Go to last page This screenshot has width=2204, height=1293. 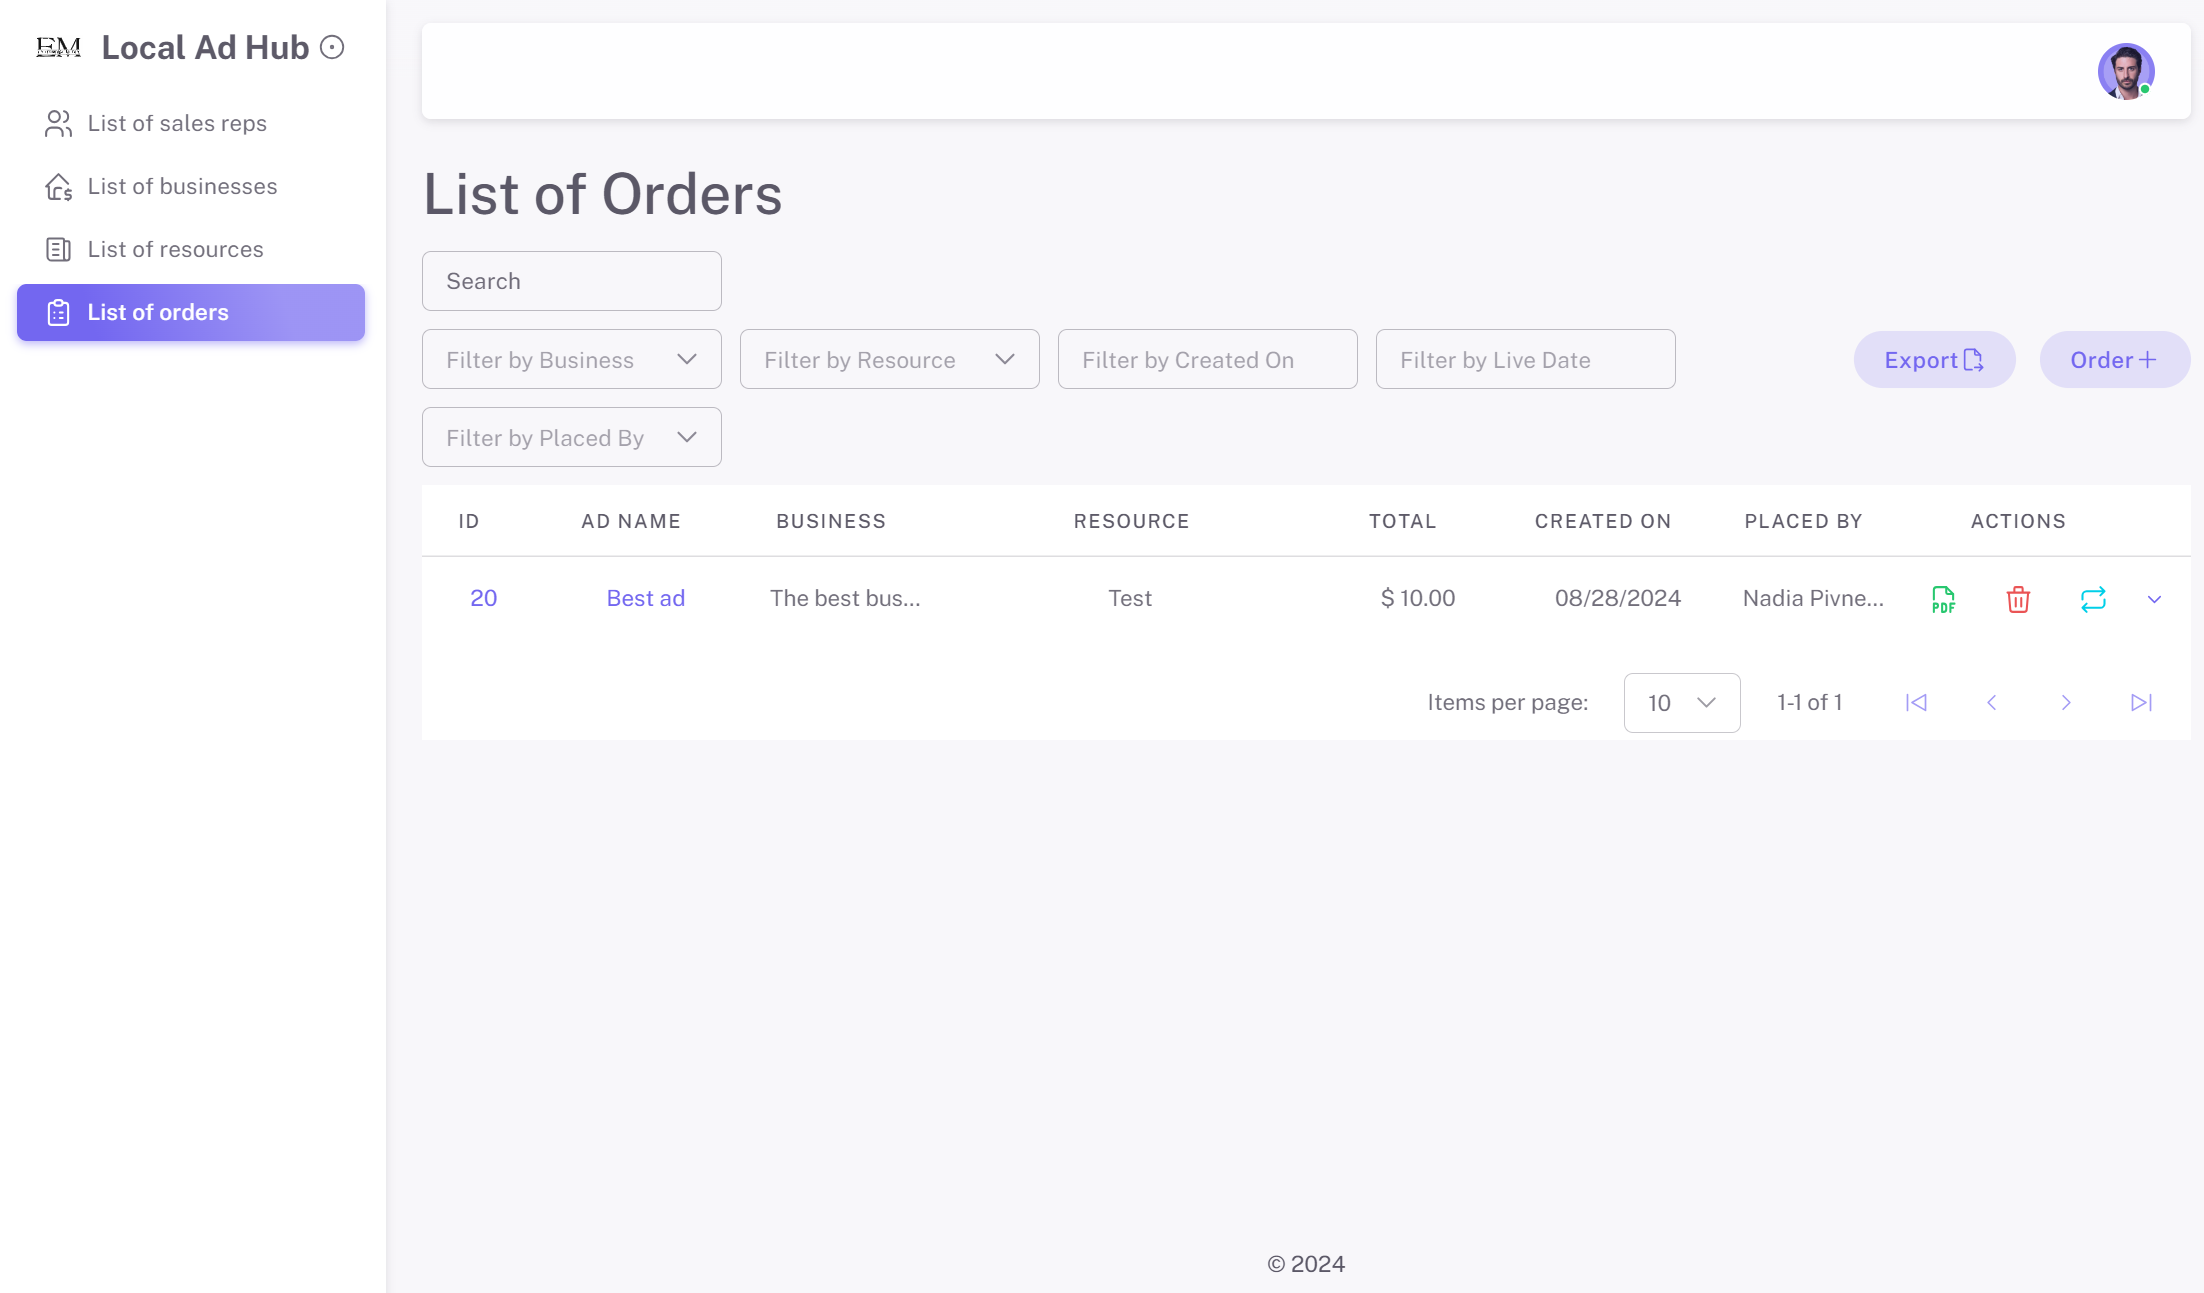[2141, 703]
